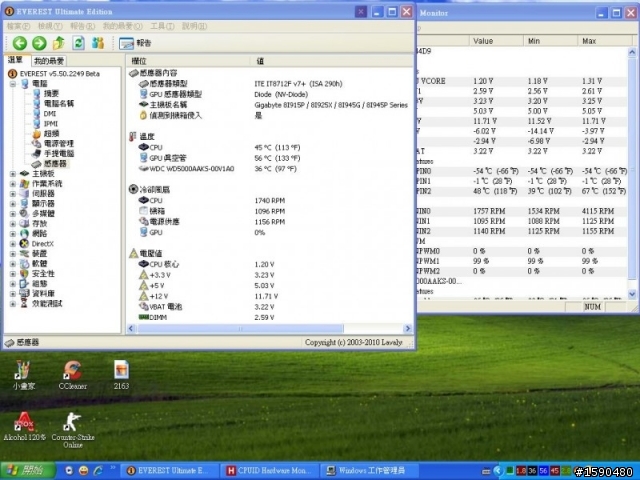The width and height of the screenshot is (640, 480).
Task: Click the 資料庫 tree icon
Action: pyautogui.click(x=24, y=293)
